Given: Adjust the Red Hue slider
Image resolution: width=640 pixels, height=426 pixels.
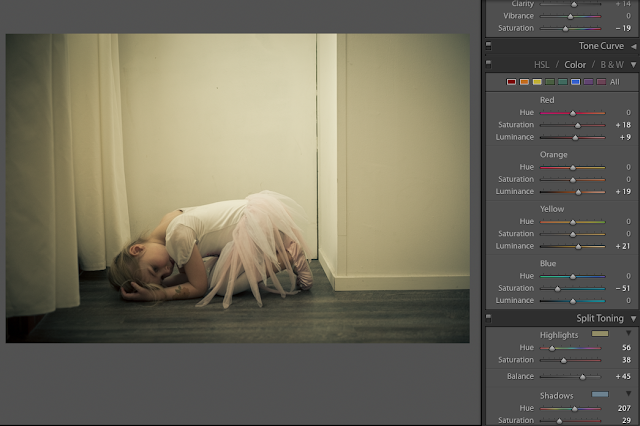Looking at the screenshot, I should click(573, 113).
